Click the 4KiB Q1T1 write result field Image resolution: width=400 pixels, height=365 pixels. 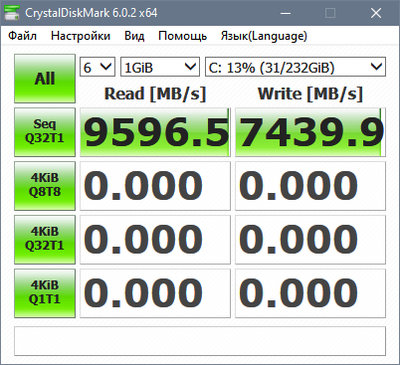tap(310, 293)
